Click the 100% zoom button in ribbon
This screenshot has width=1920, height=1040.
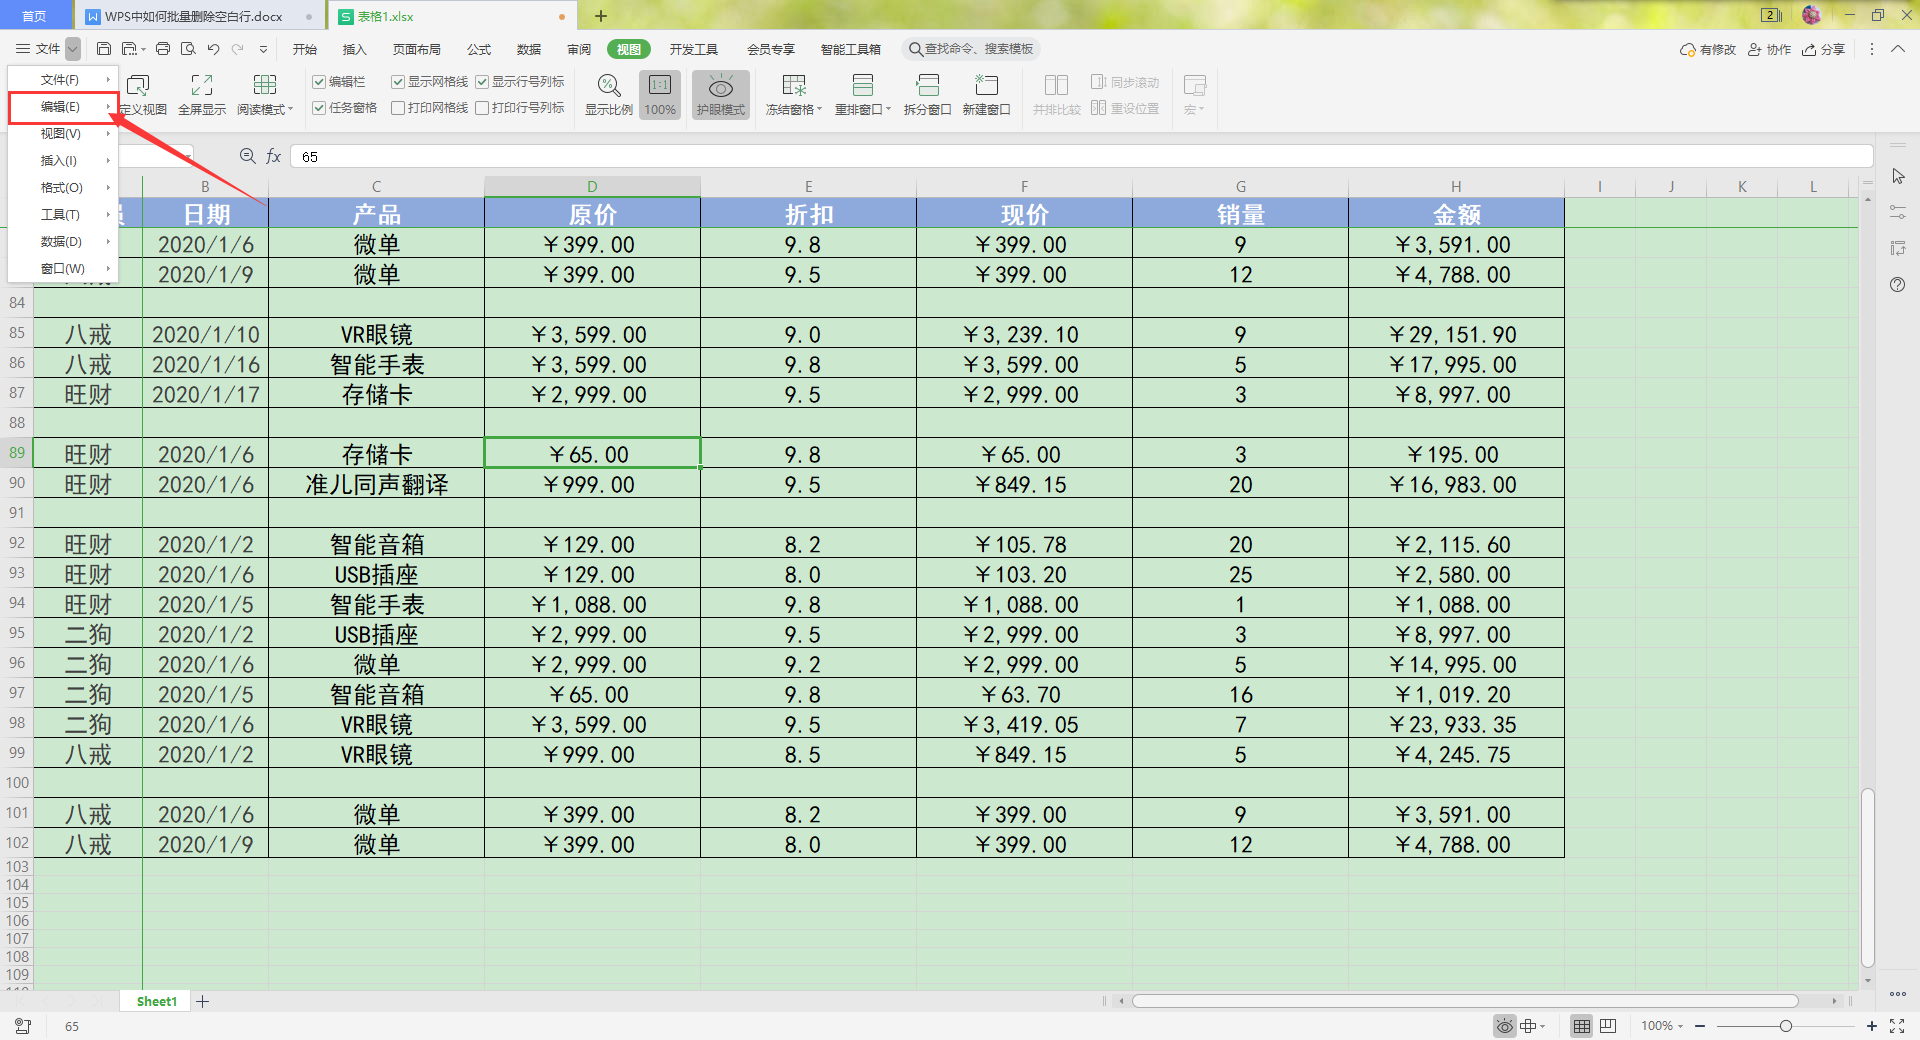point(660,95)
